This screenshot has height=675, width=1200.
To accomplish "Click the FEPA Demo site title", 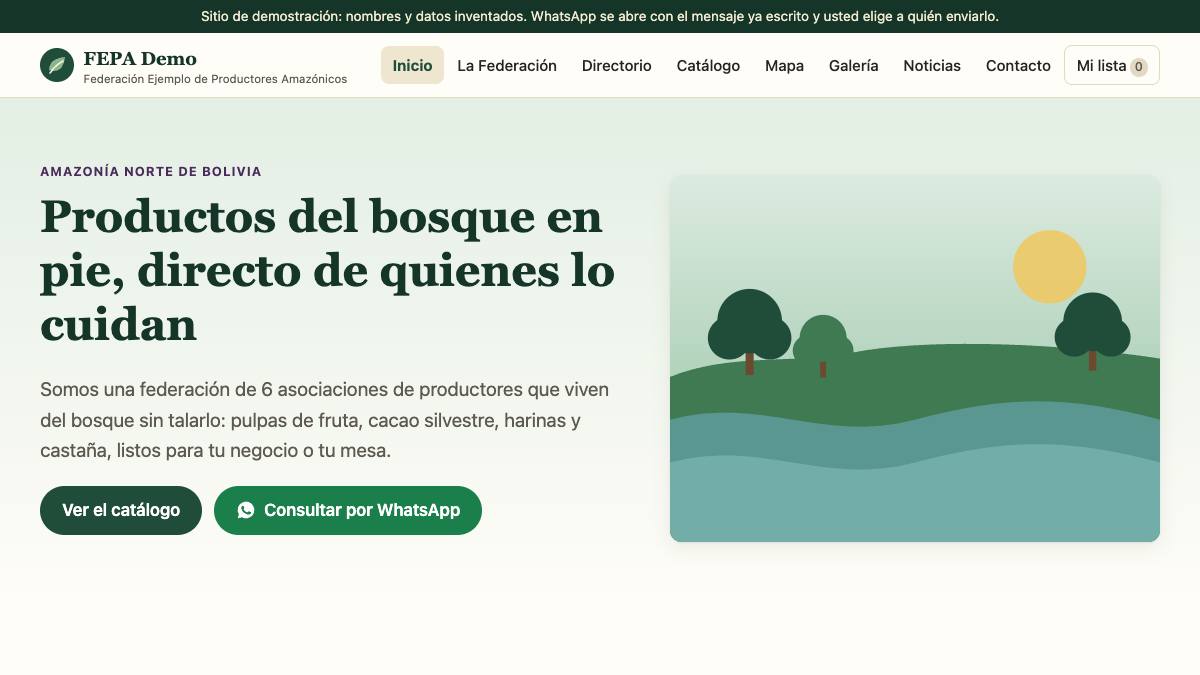I will click(x=140, y=58).
